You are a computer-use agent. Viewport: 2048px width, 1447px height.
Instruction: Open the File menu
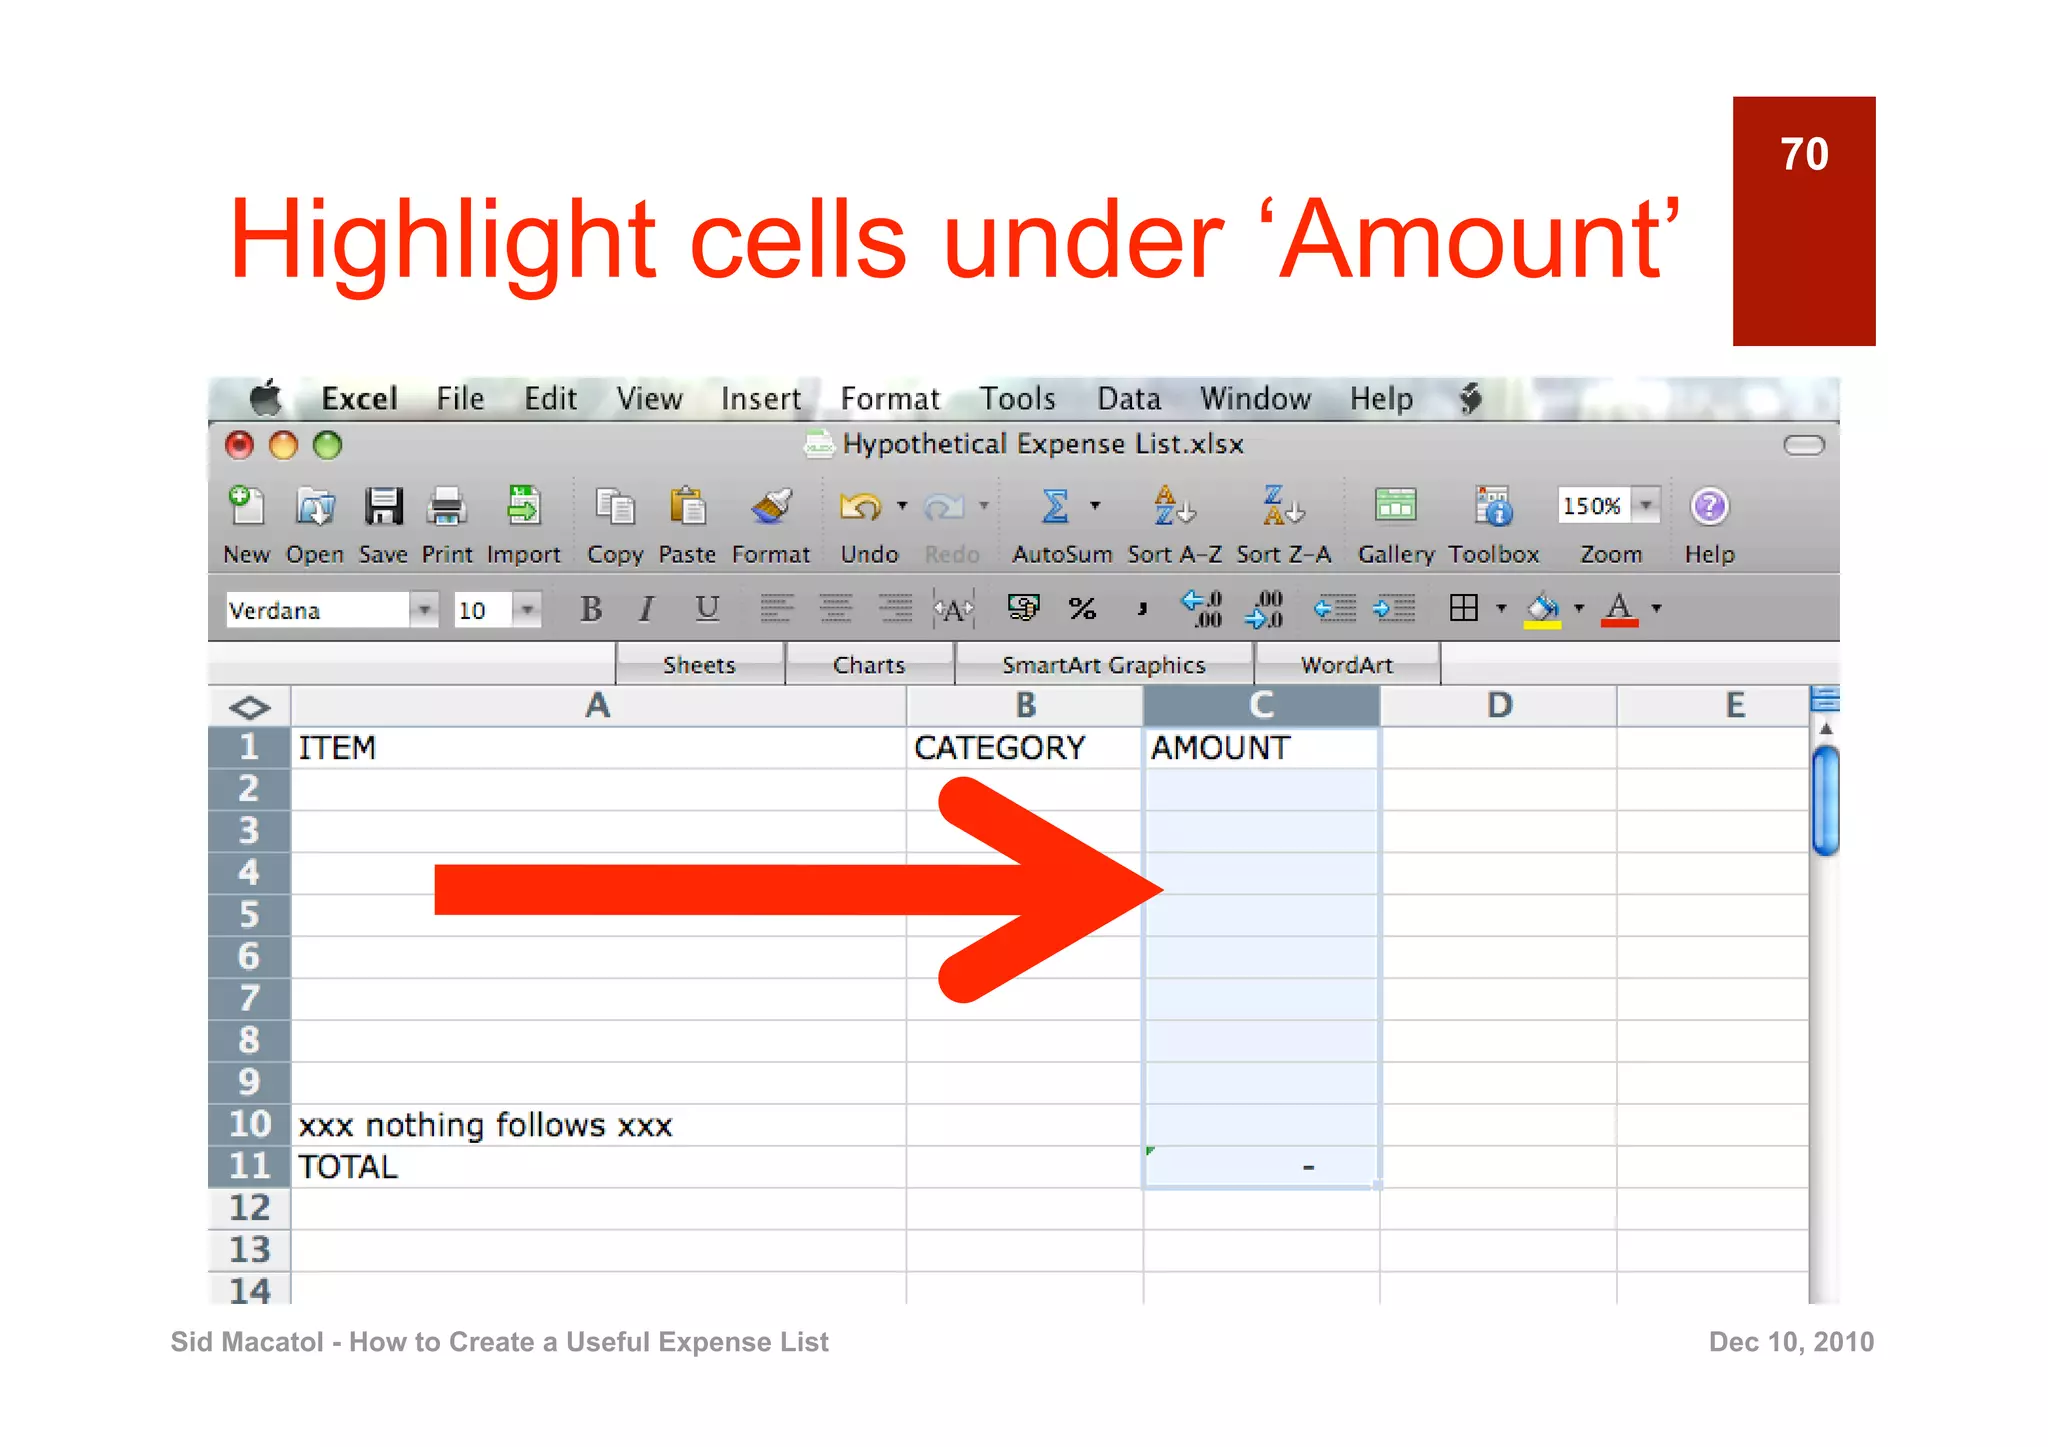click(x=460, y=399)
